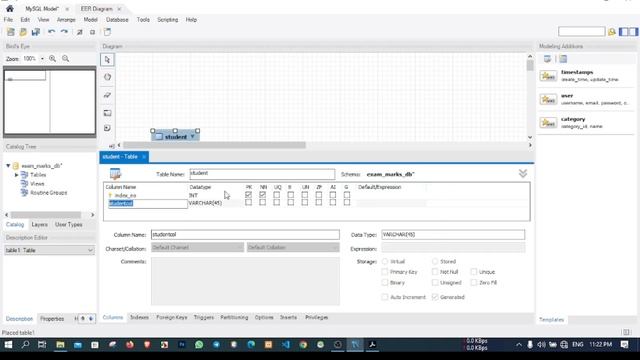Click the Data Type input field

(453, 235)
